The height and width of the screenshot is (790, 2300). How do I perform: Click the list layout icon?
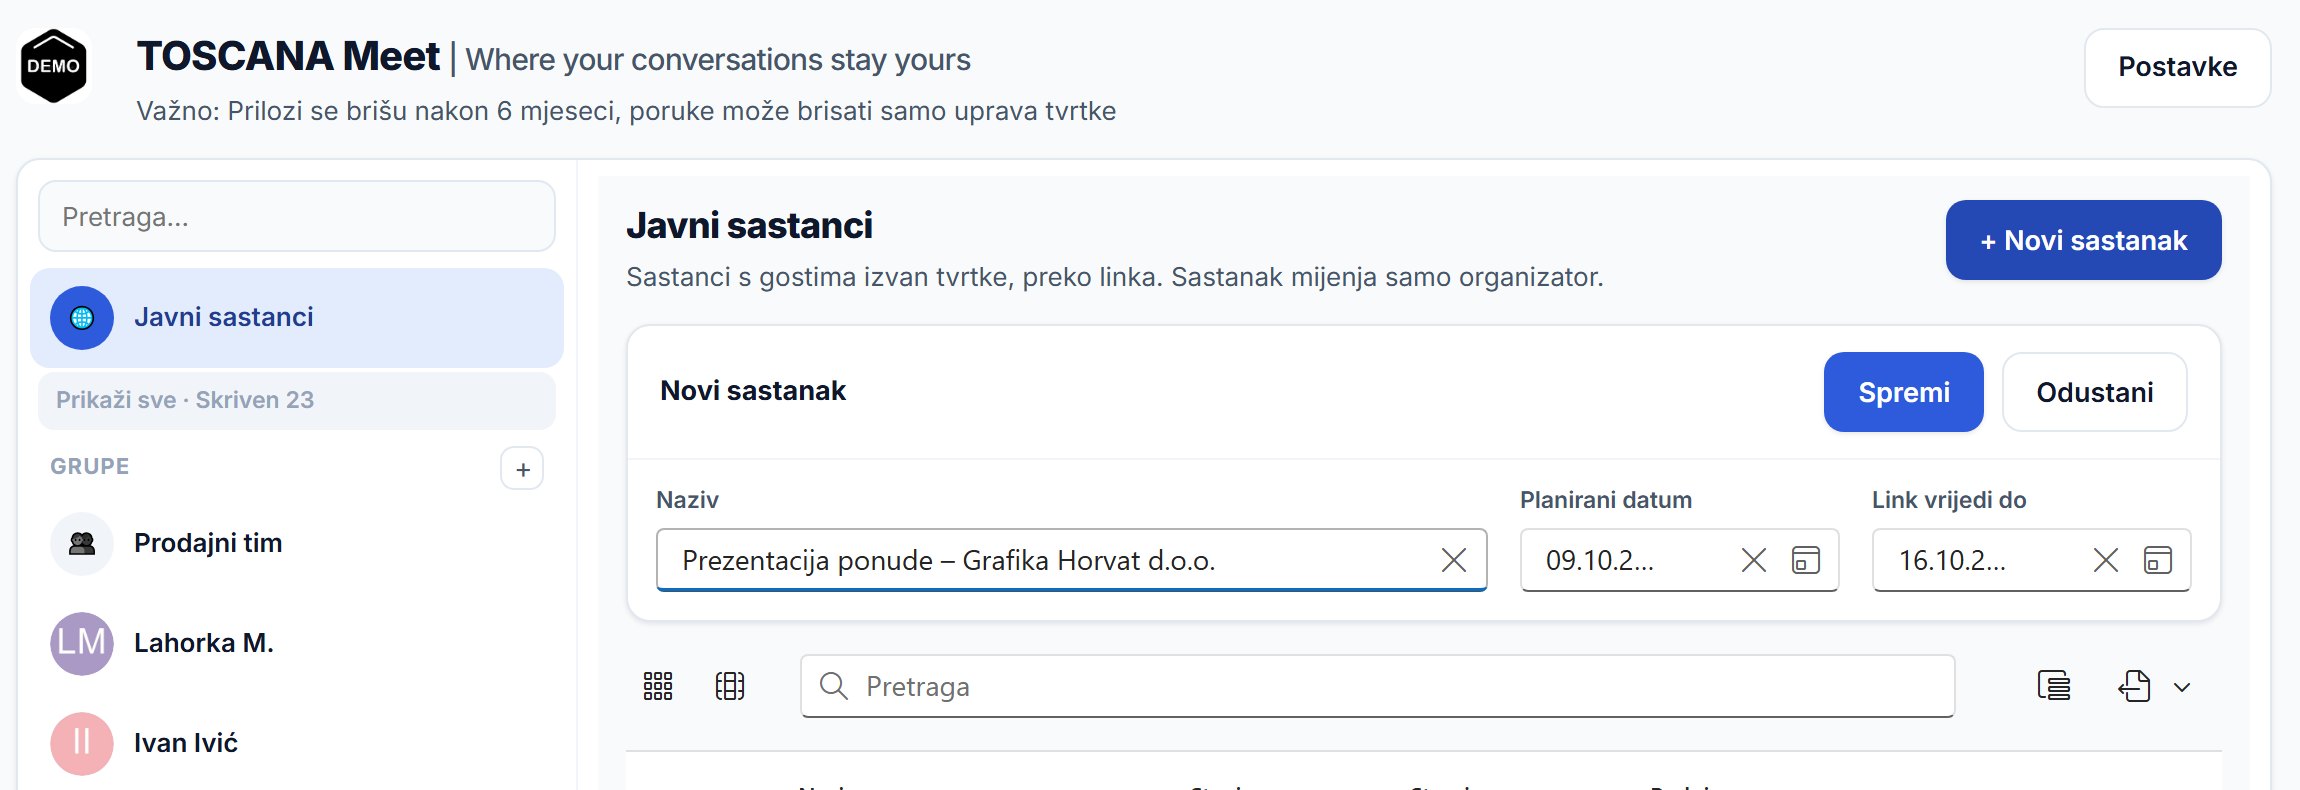(2054, 686)
